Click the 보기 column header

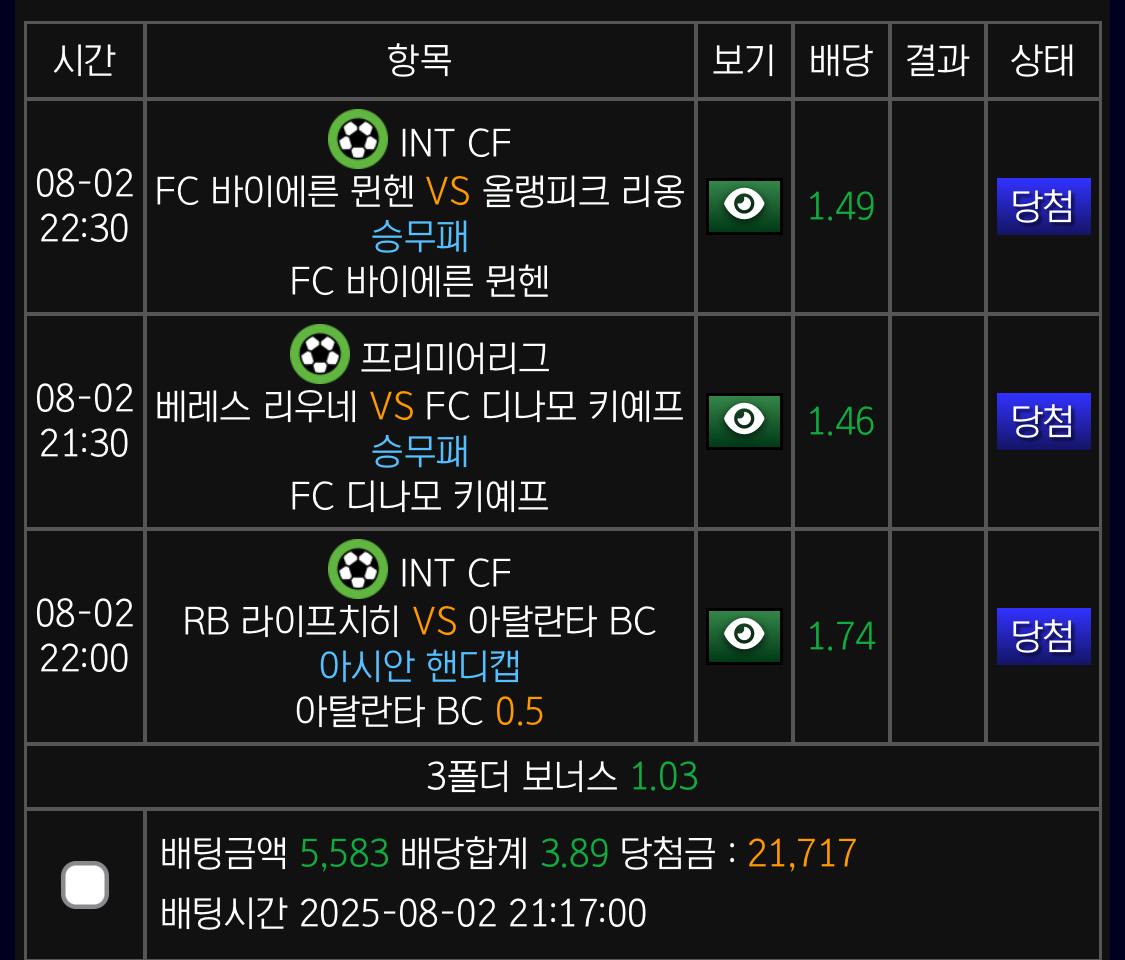pyautogui.click(x=744, y=60)
